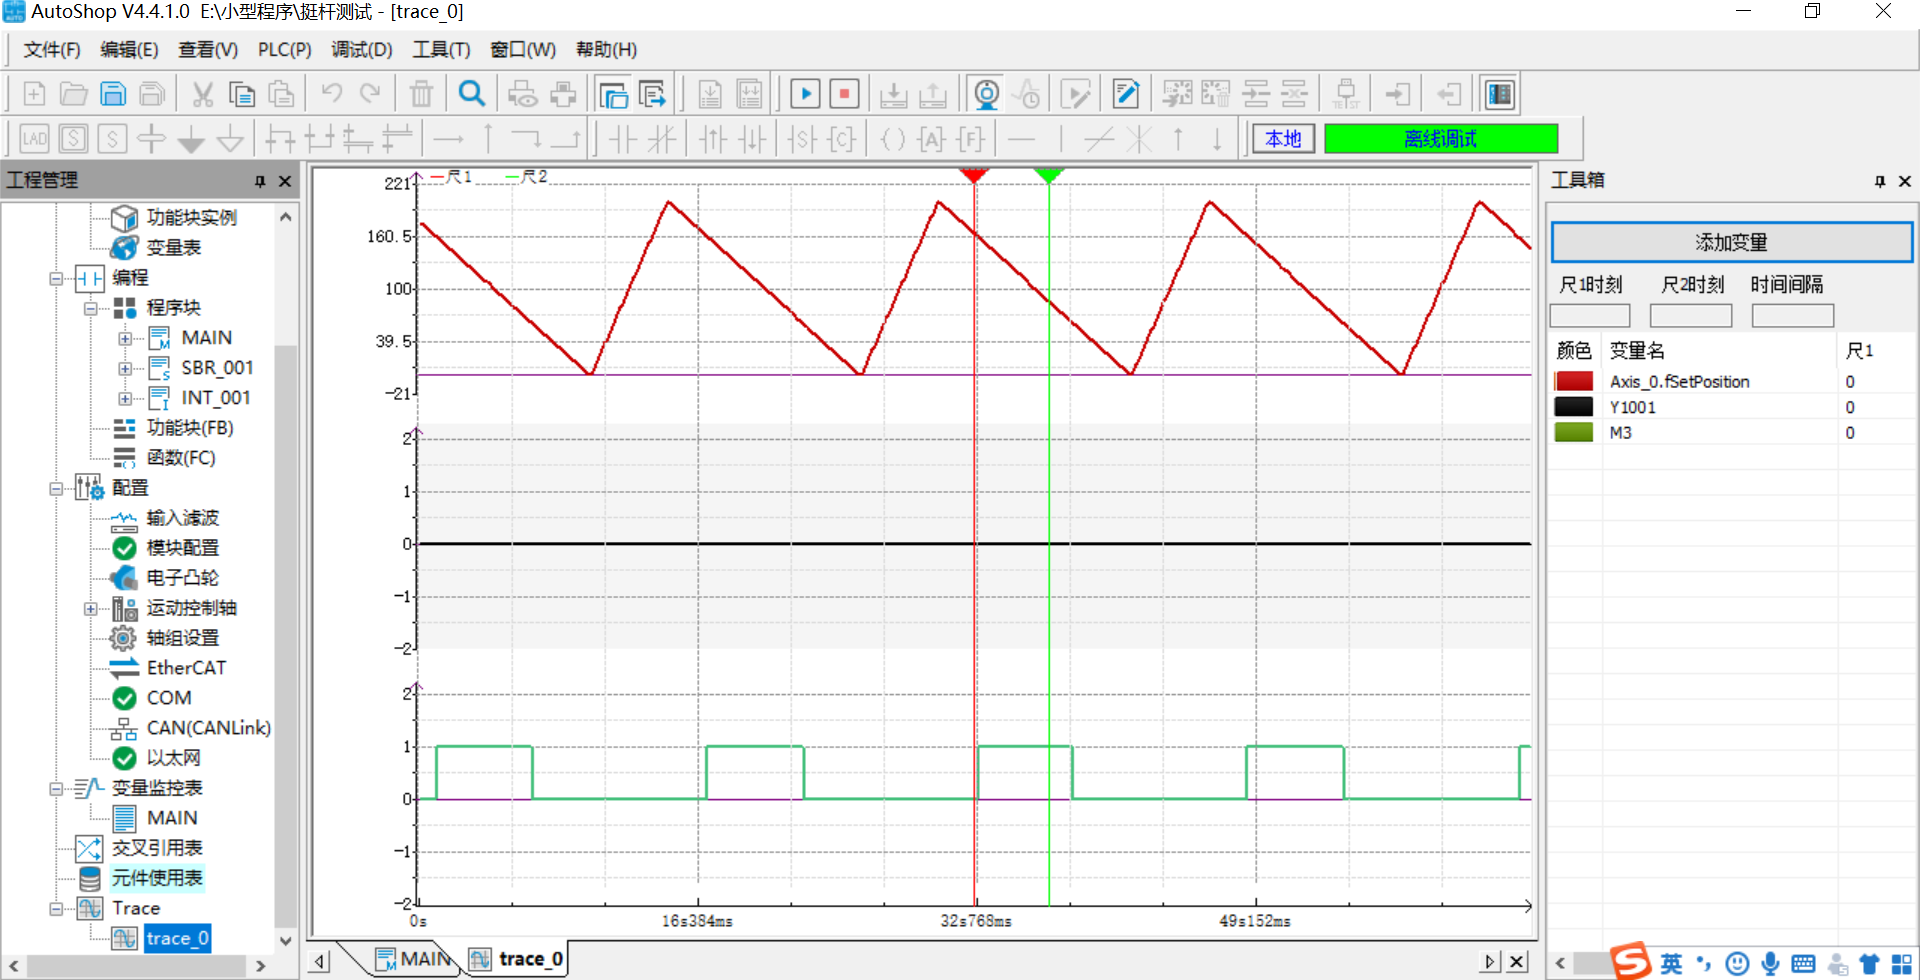Switch to the trace_0 tab
This screenshot has height=980, width=1920.
[x=518, y=959]
